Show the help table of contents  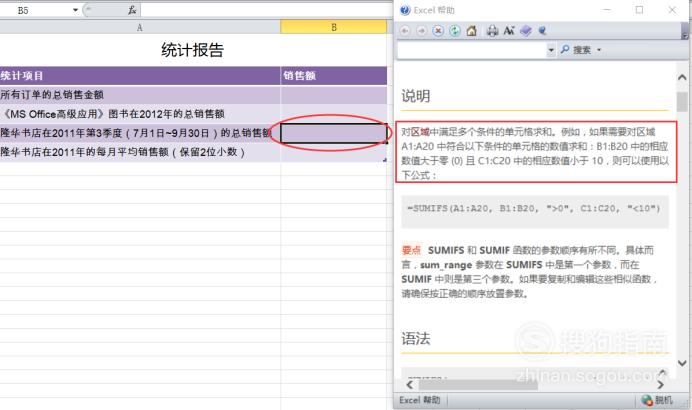point(526,30)
